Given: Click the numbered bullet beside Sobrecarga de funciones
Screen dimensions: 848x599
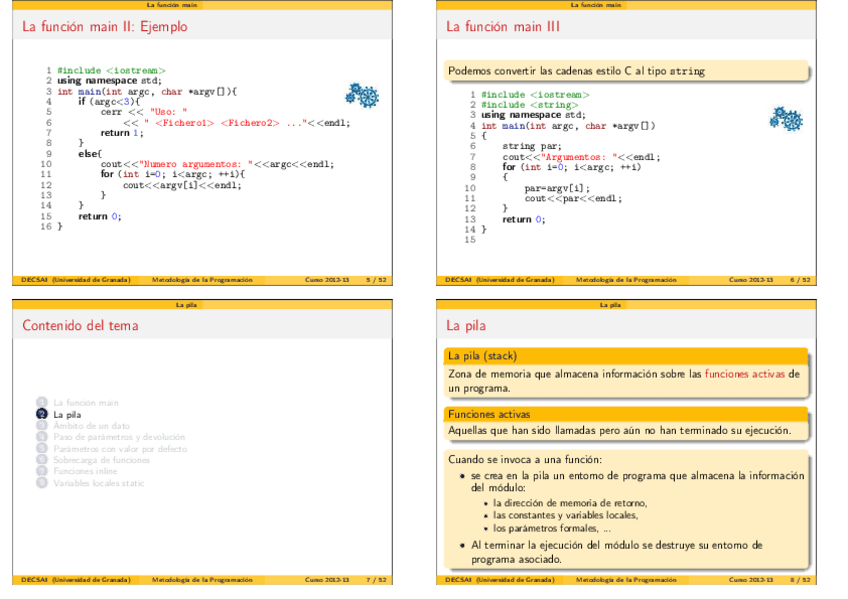Looking at the screenshot, I should 41,460.
